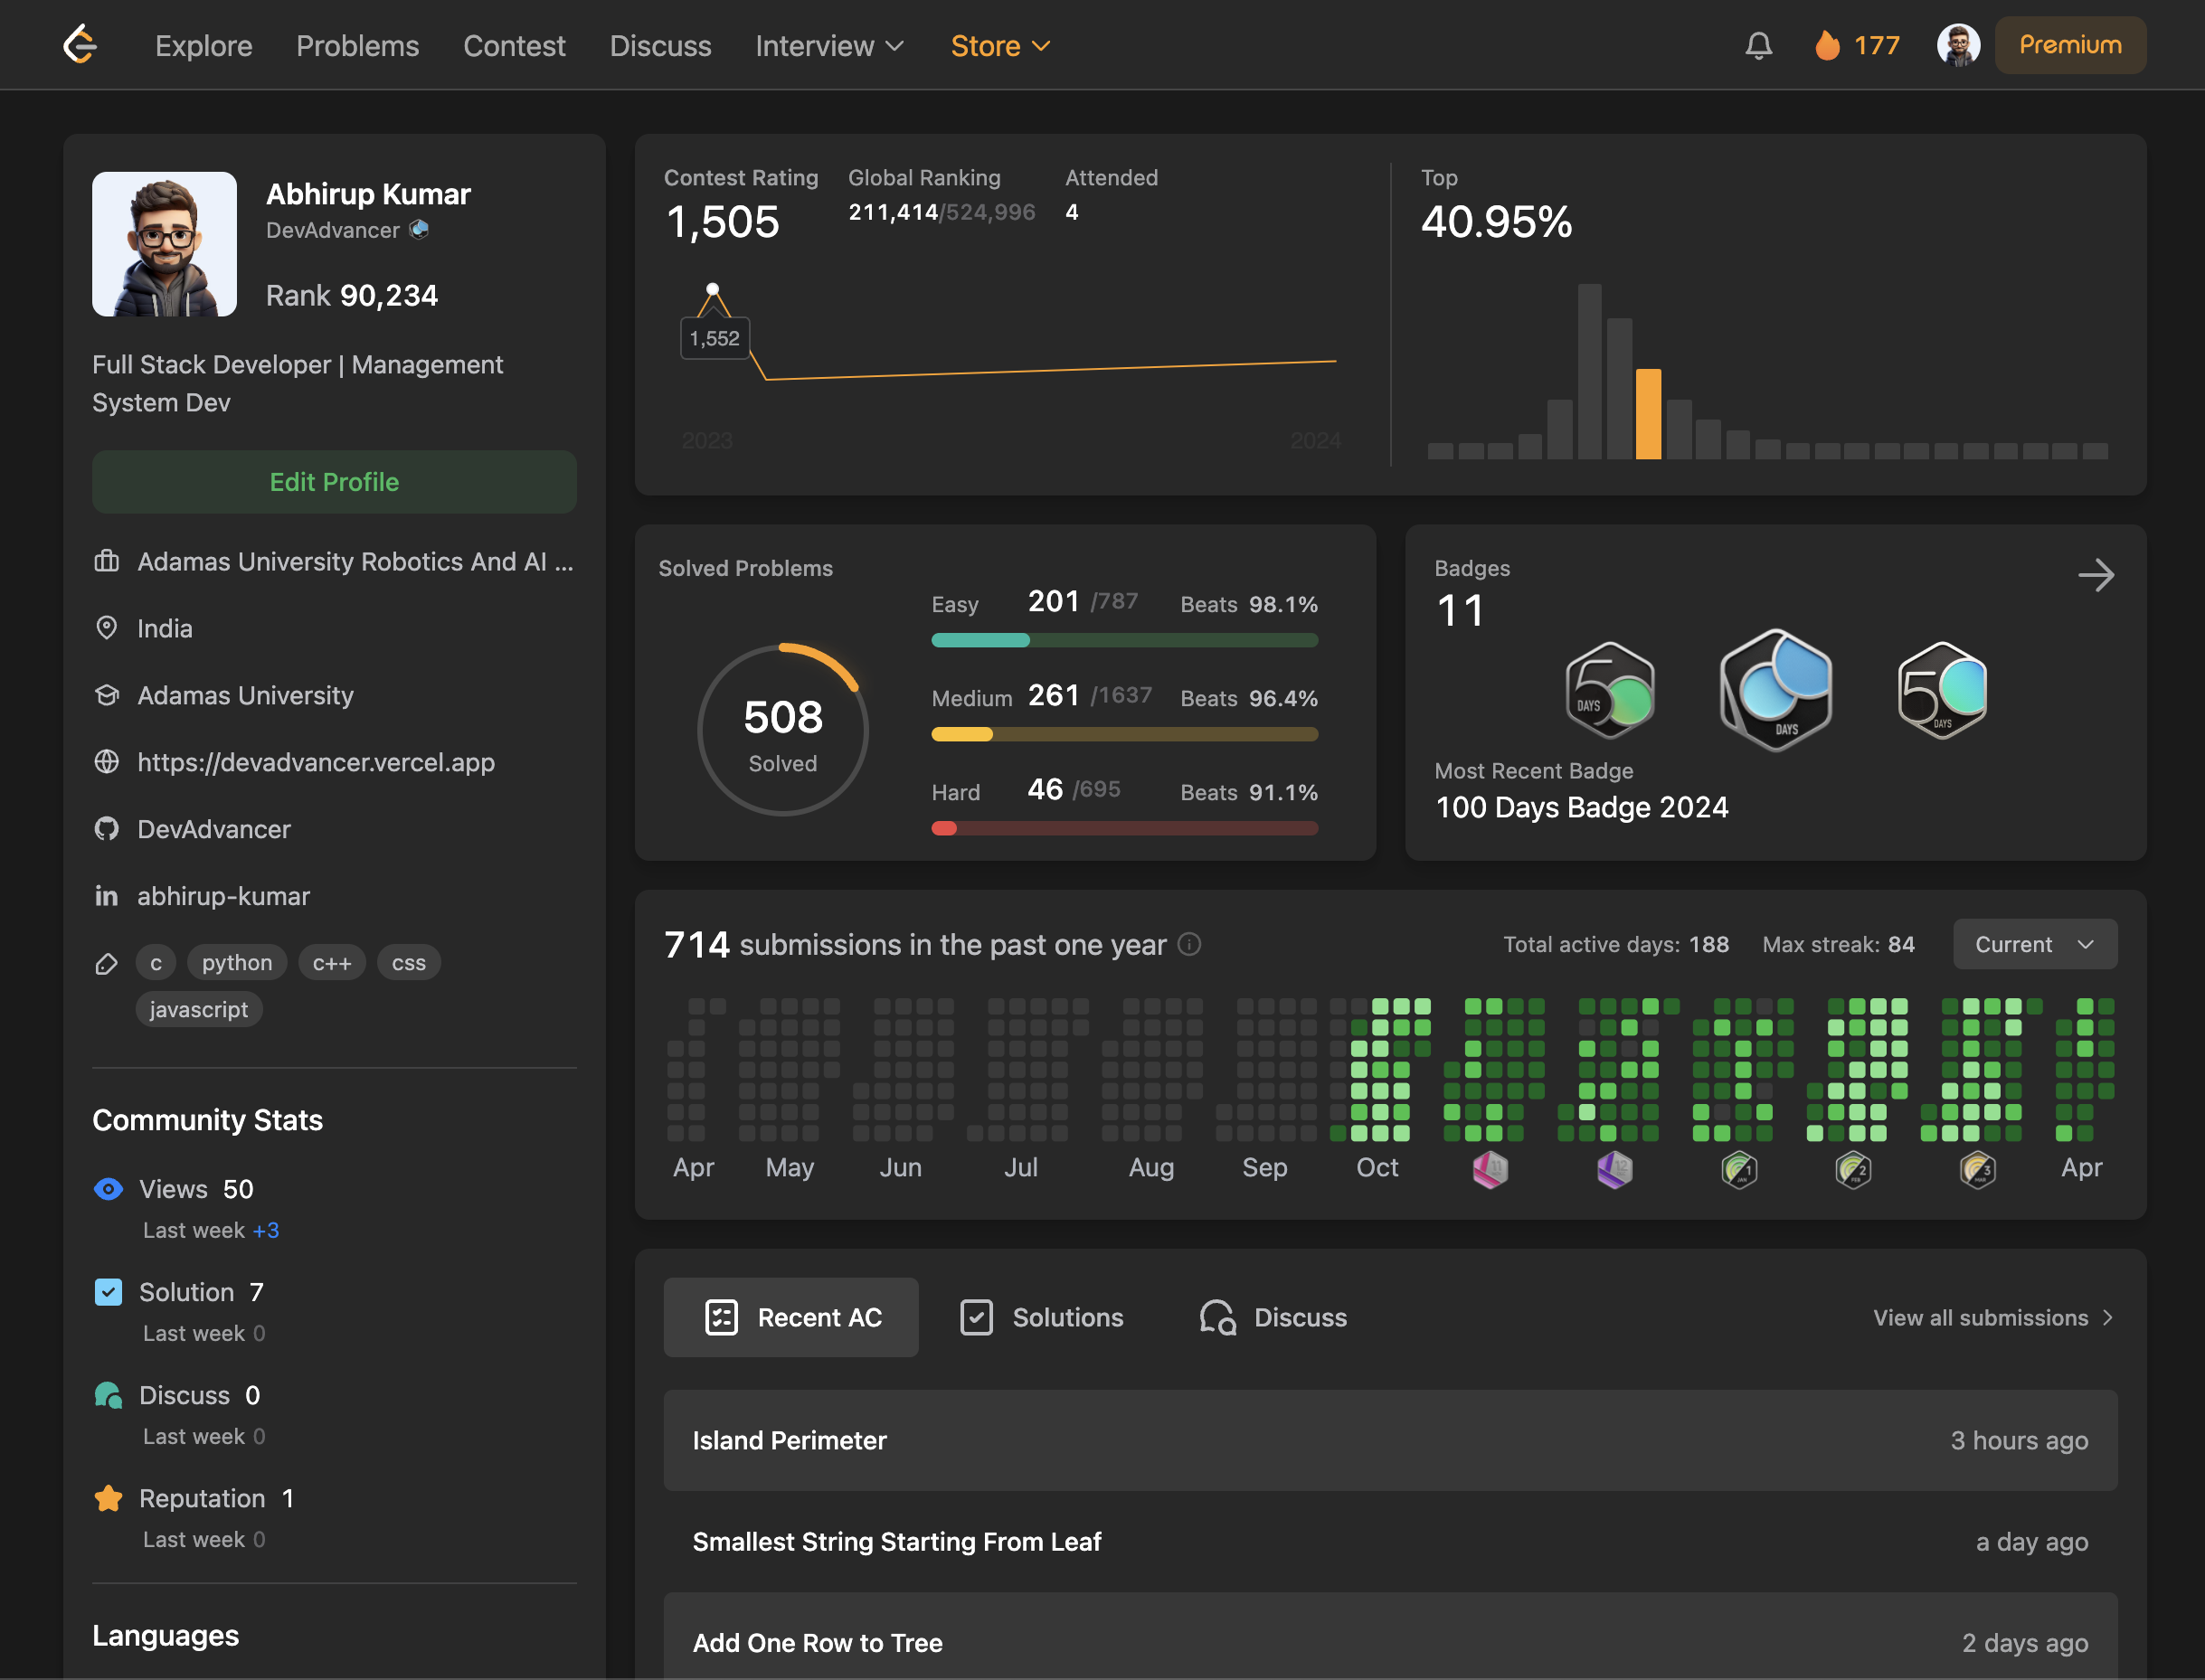
Task: Click the February monthly badge in heatmap
Action: 1853,1168
